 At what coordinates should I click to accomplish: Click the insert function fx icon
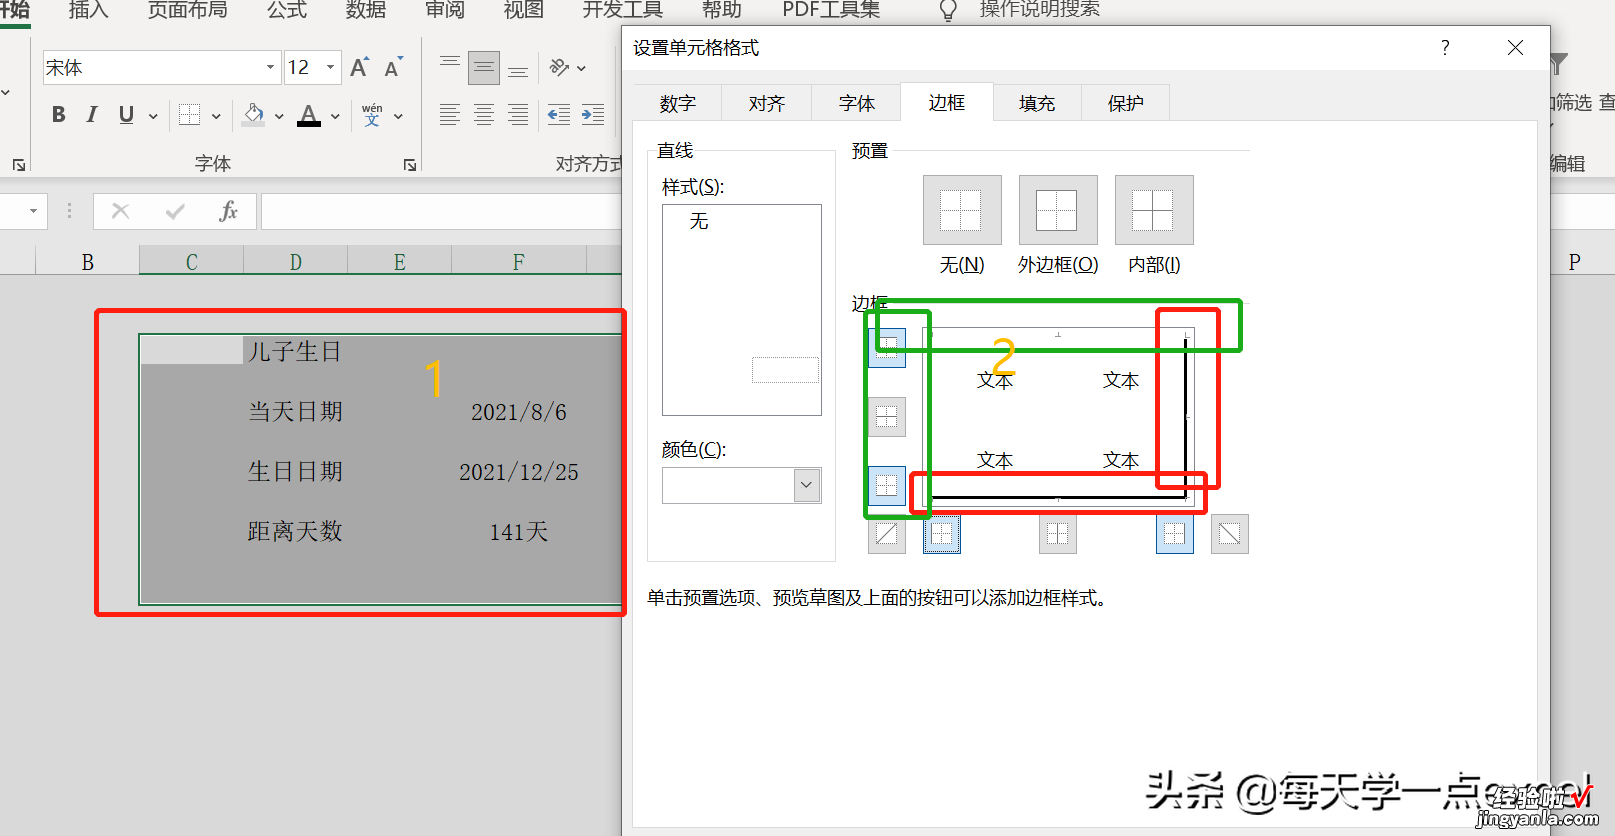click(229, 211)
